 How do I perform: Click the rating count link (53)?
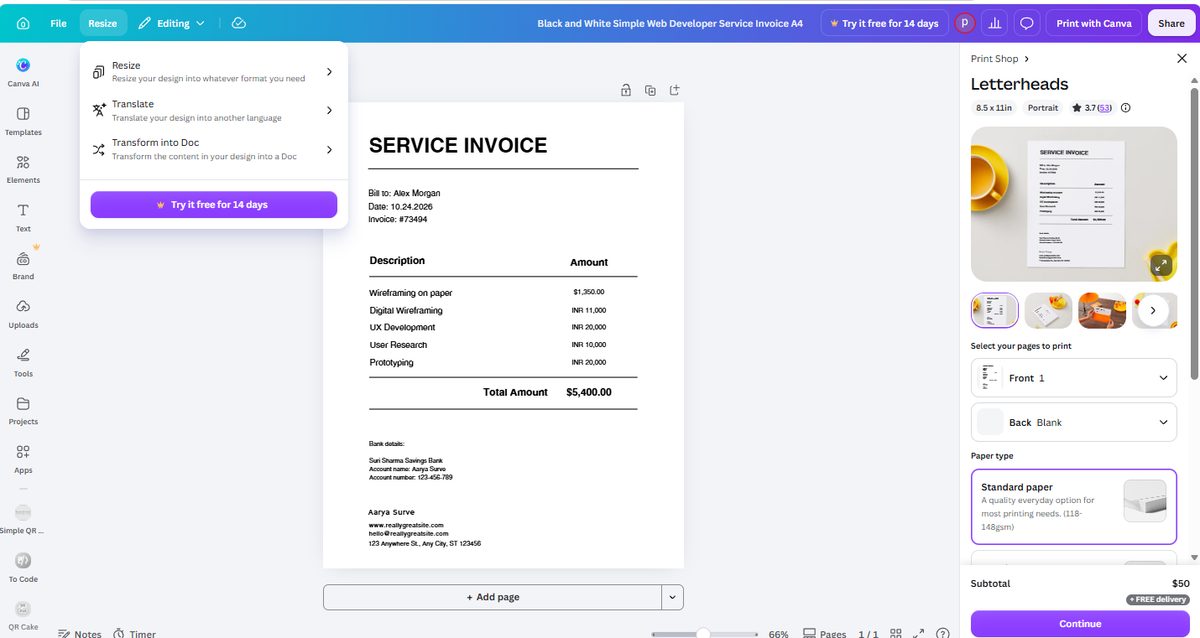tap(1105, 108)
